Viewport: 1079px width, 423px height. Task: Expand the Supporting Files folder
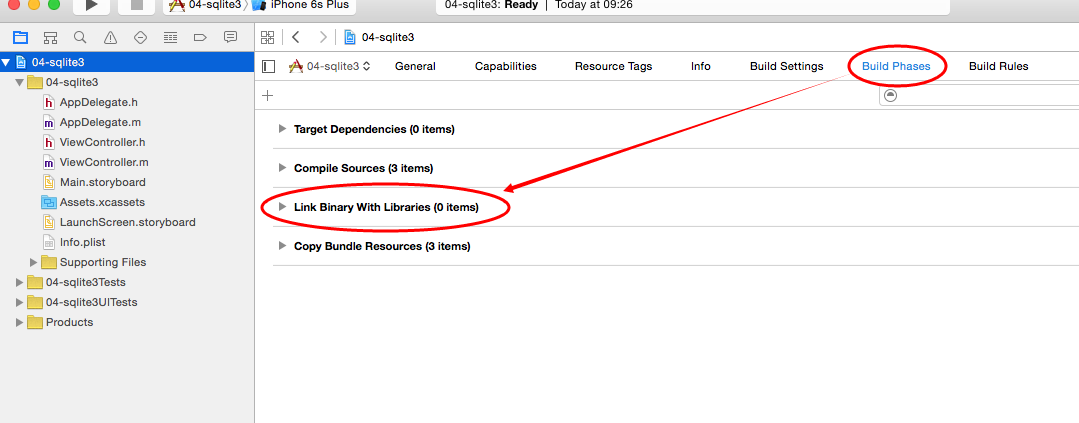tap(33, 262)
